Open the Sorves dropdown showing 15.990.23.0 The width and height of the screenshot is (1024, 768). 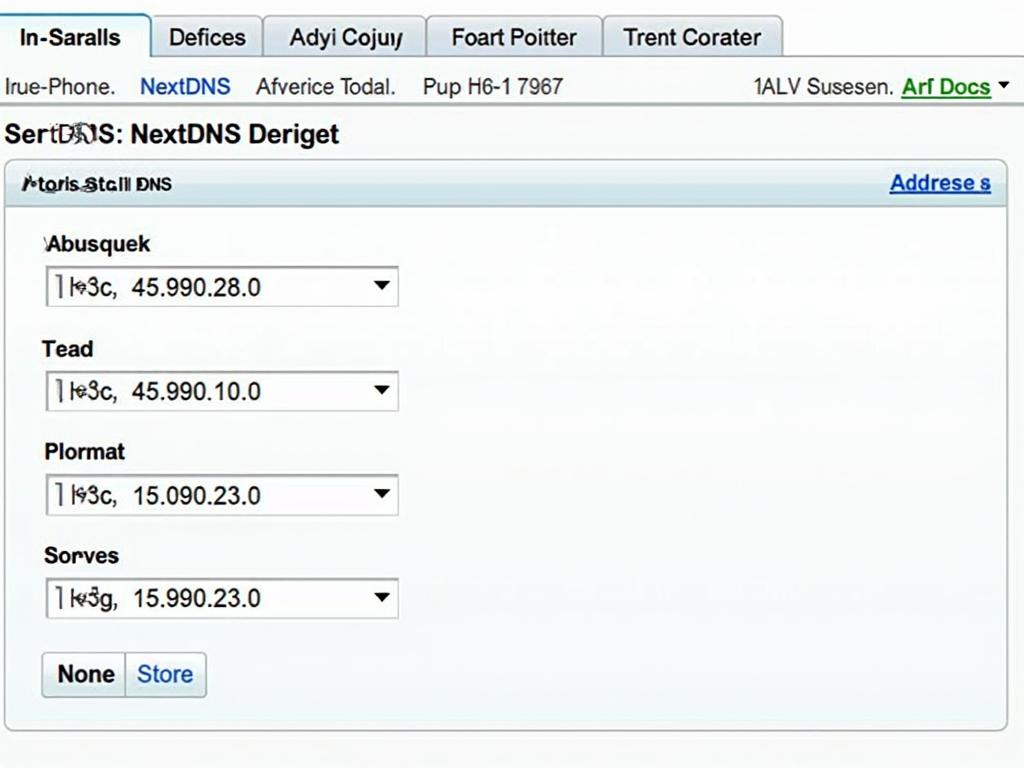coord(222,598)
